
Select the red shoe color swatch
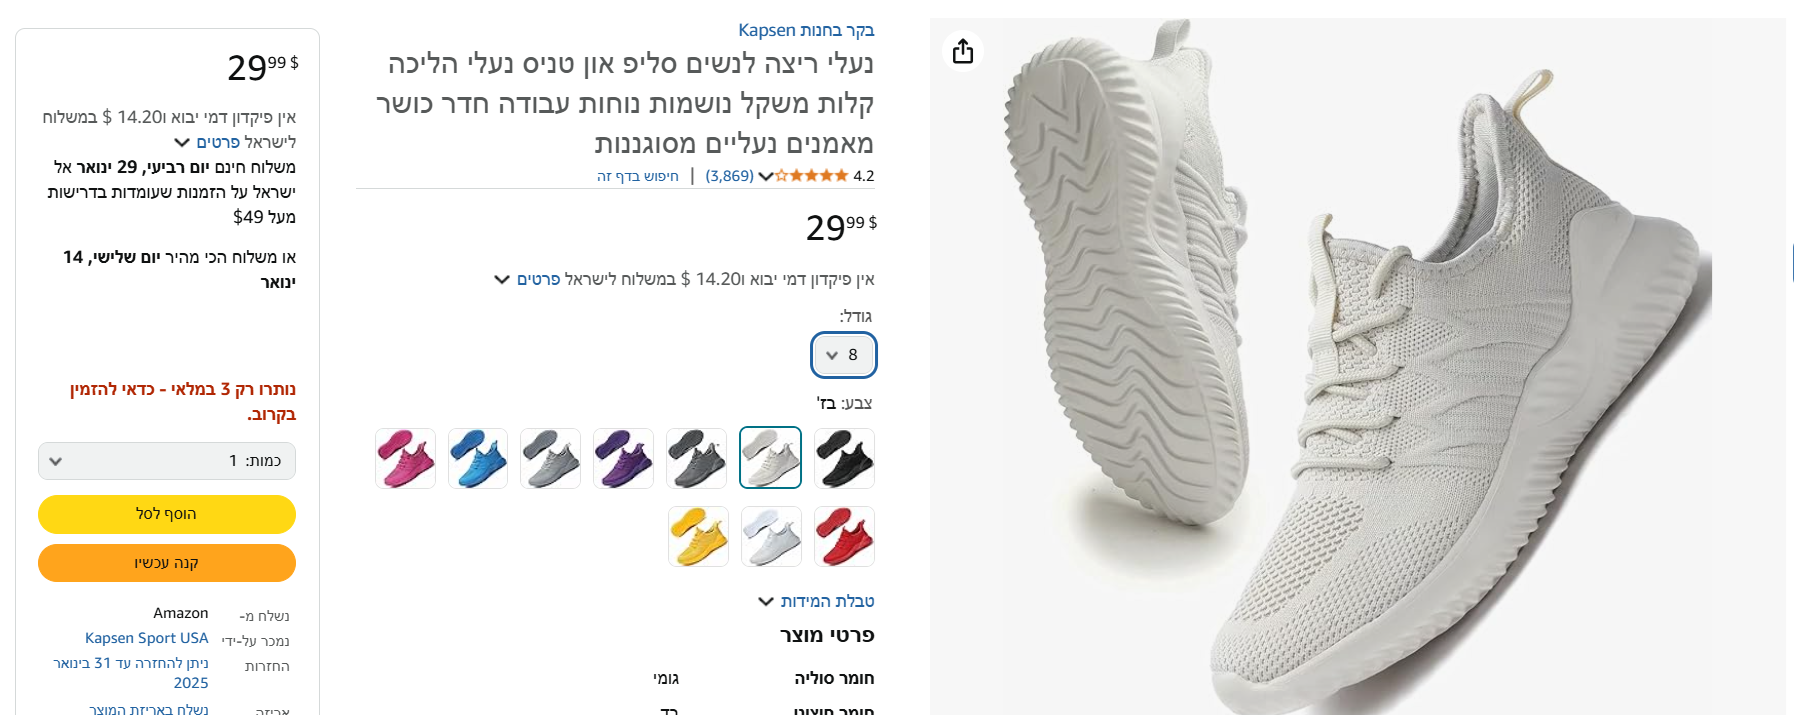[844, 536]
